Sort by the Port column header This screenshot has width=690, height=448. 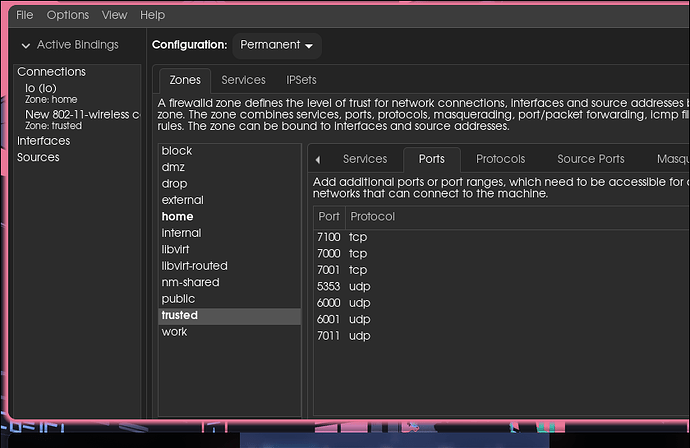pos(329,217)
